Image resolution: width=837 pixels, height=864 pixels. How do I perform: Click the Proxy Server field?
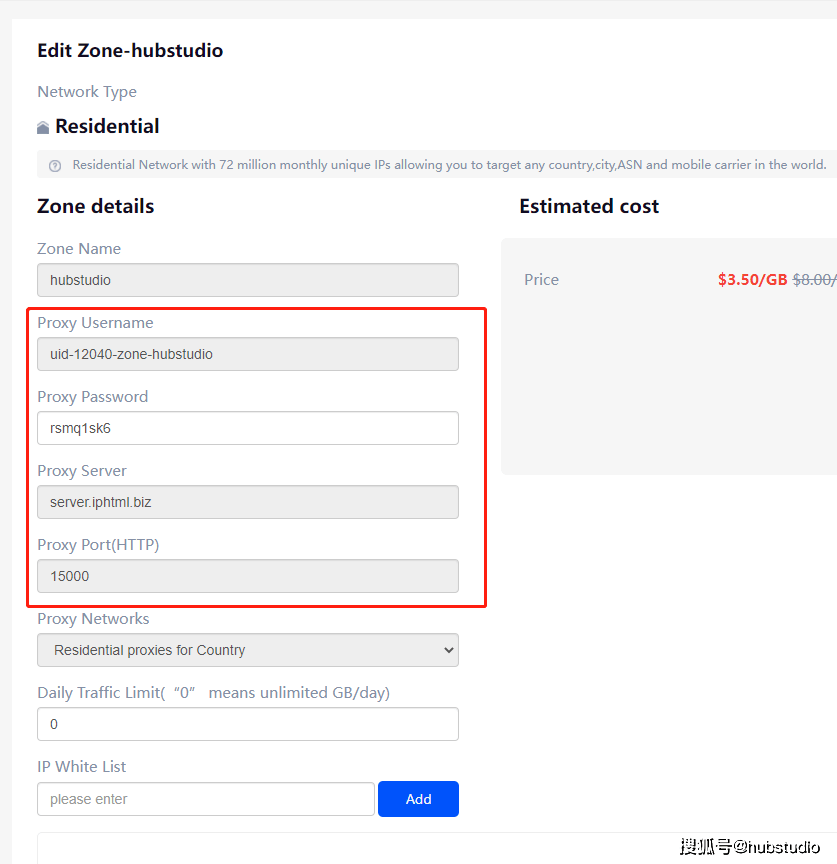coord(247,502)
